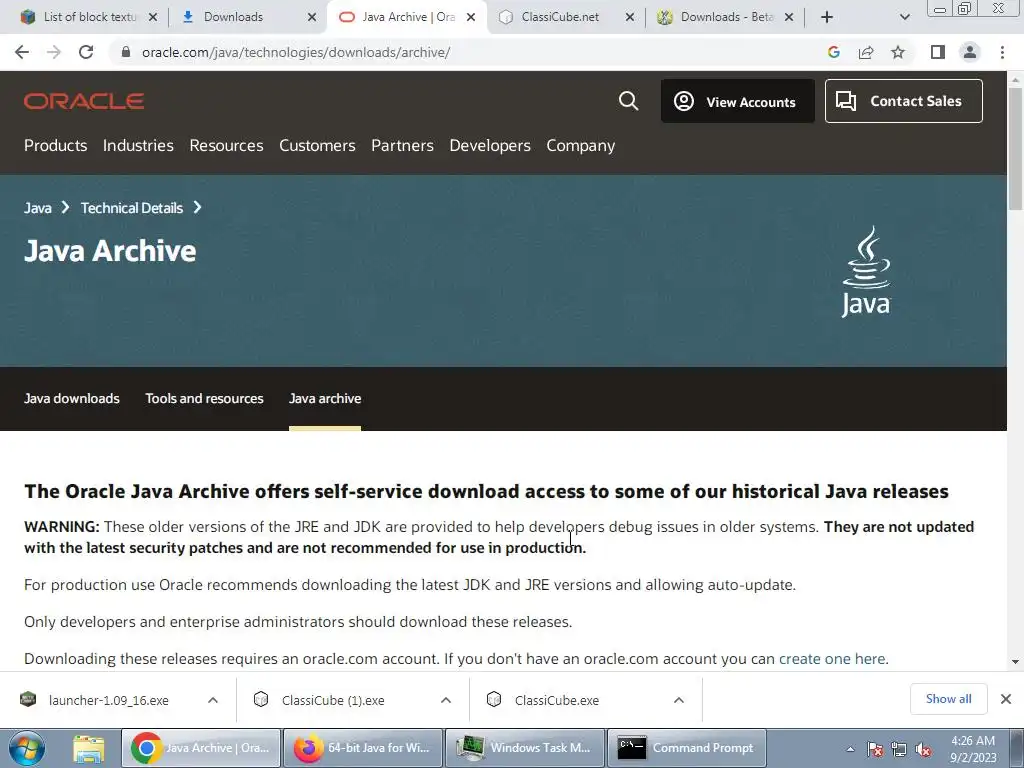This screenshot has width=1024, height=768.
Task: Click the create one here link
Action: pos(833,658)
